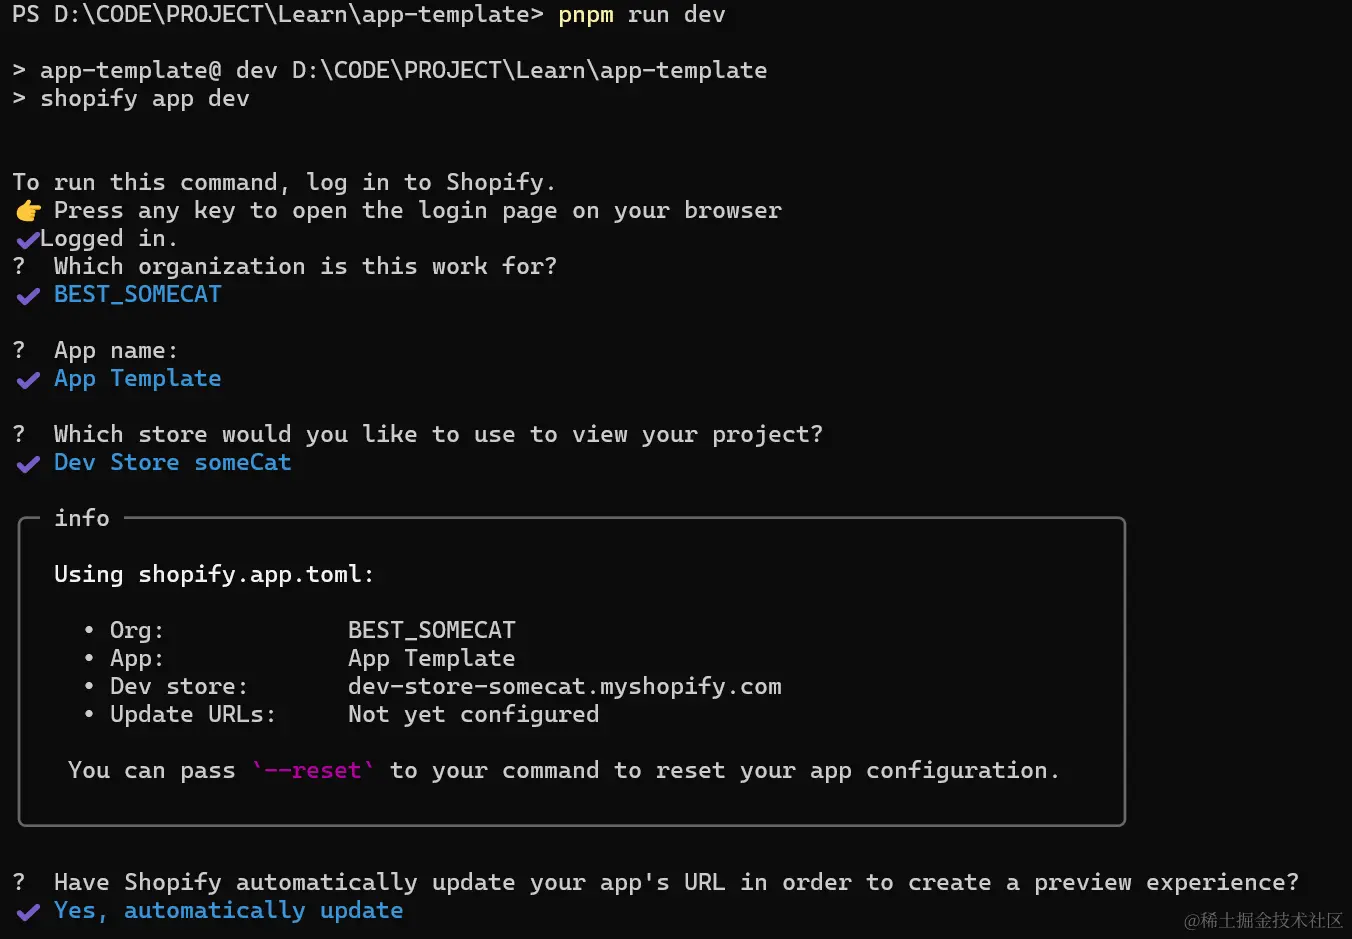Click the 'BEST_SOMECAT' value in info box

(x=432, y=631)
